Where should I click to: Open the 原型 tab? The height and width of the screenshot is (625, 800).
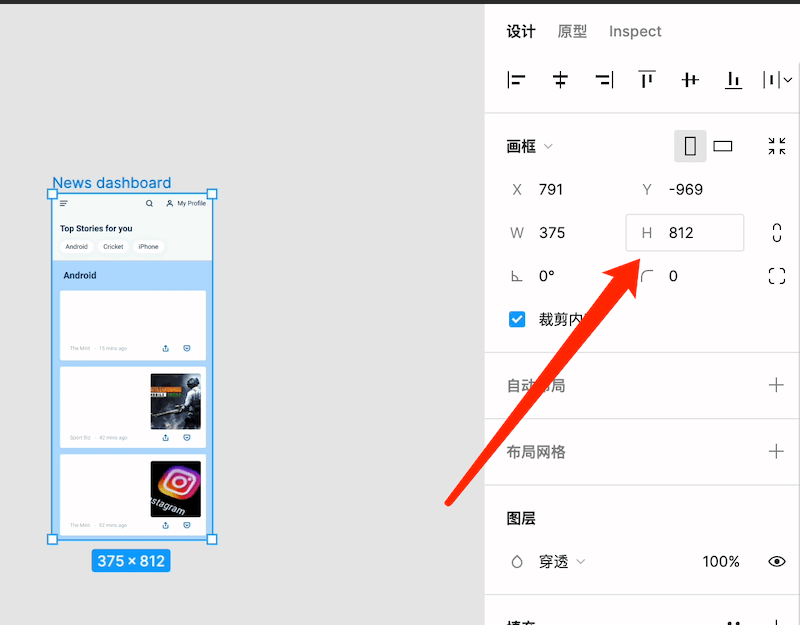click(572, 31)
